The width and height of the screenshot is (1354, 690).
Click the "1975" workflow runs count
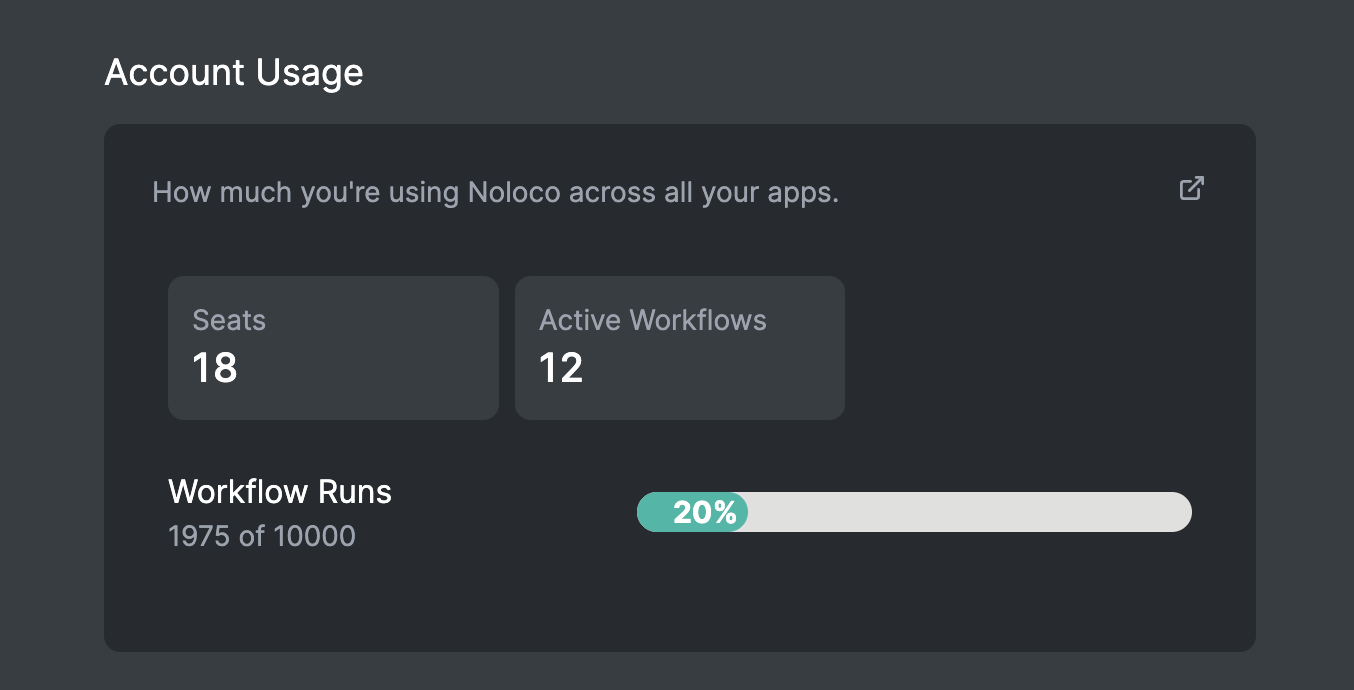pos(201,536)
